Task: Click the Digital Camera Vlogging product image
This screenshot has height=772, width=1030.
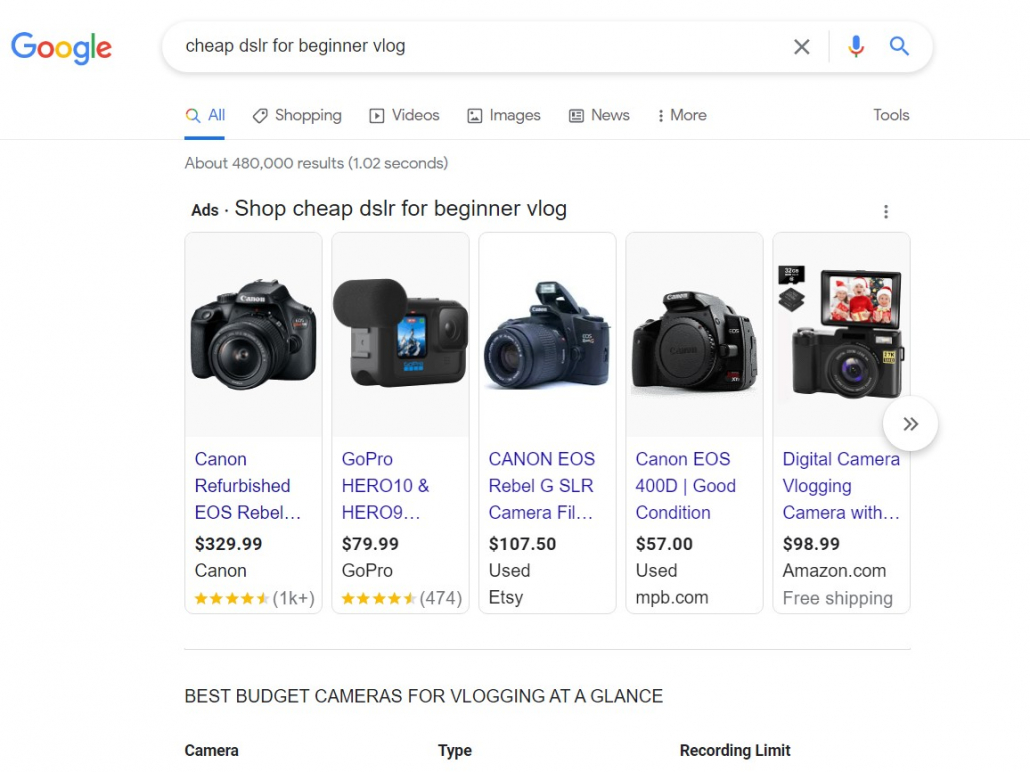Action: click(x=841, y=334)
